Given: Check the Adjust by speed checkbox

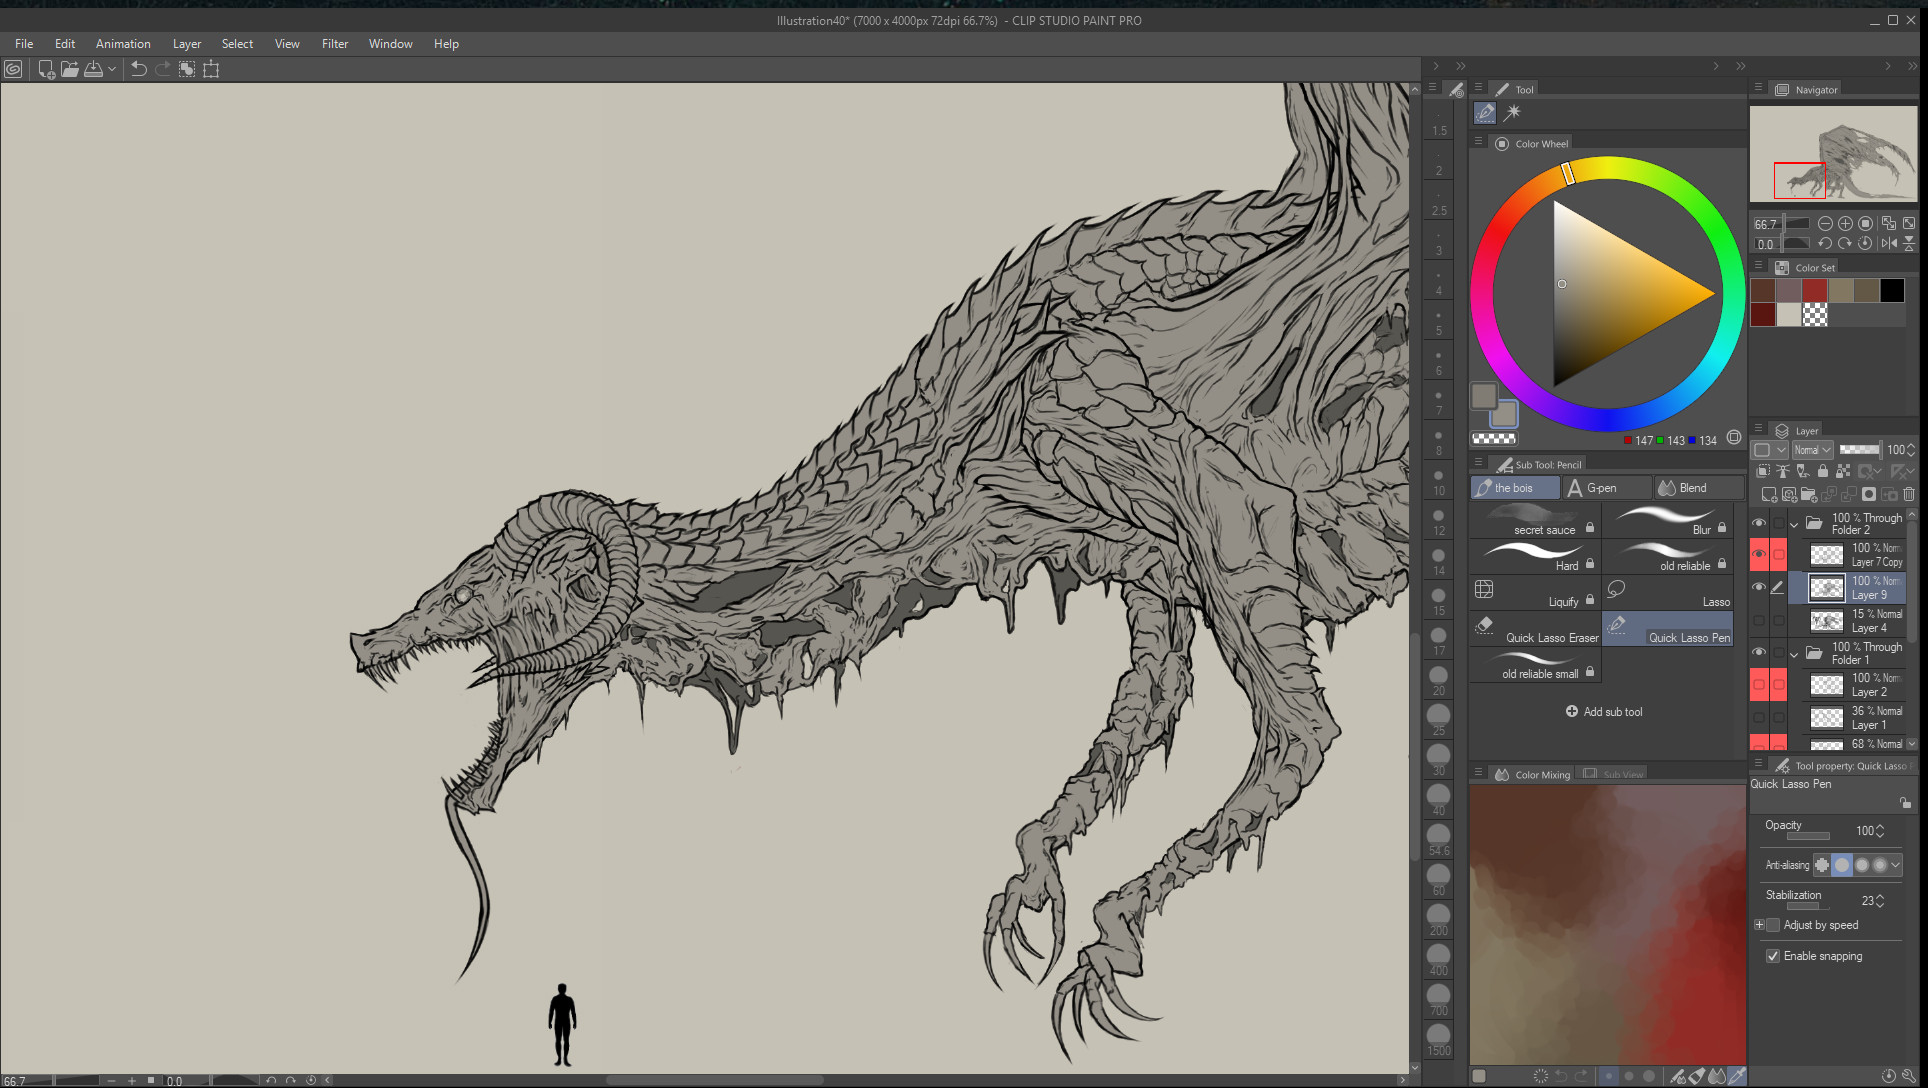Looking at the screenshot, I should (1774, 925).
